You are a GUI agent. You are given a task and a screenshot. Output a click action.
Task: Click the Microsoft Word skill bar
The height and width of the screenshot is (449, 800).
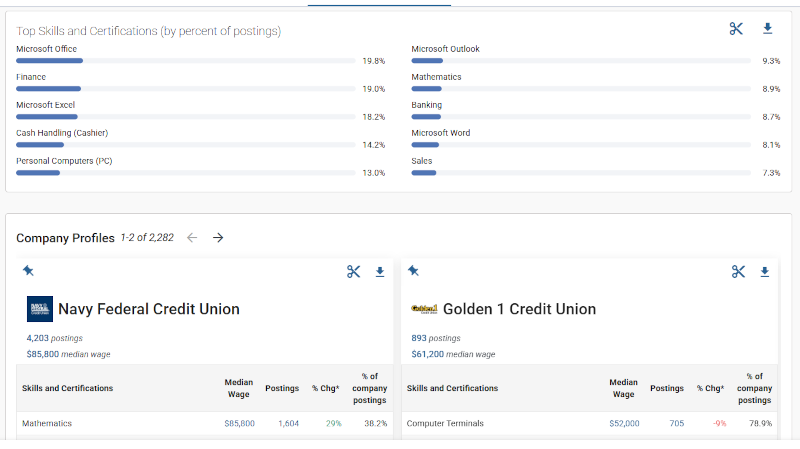tap(581, 145)
